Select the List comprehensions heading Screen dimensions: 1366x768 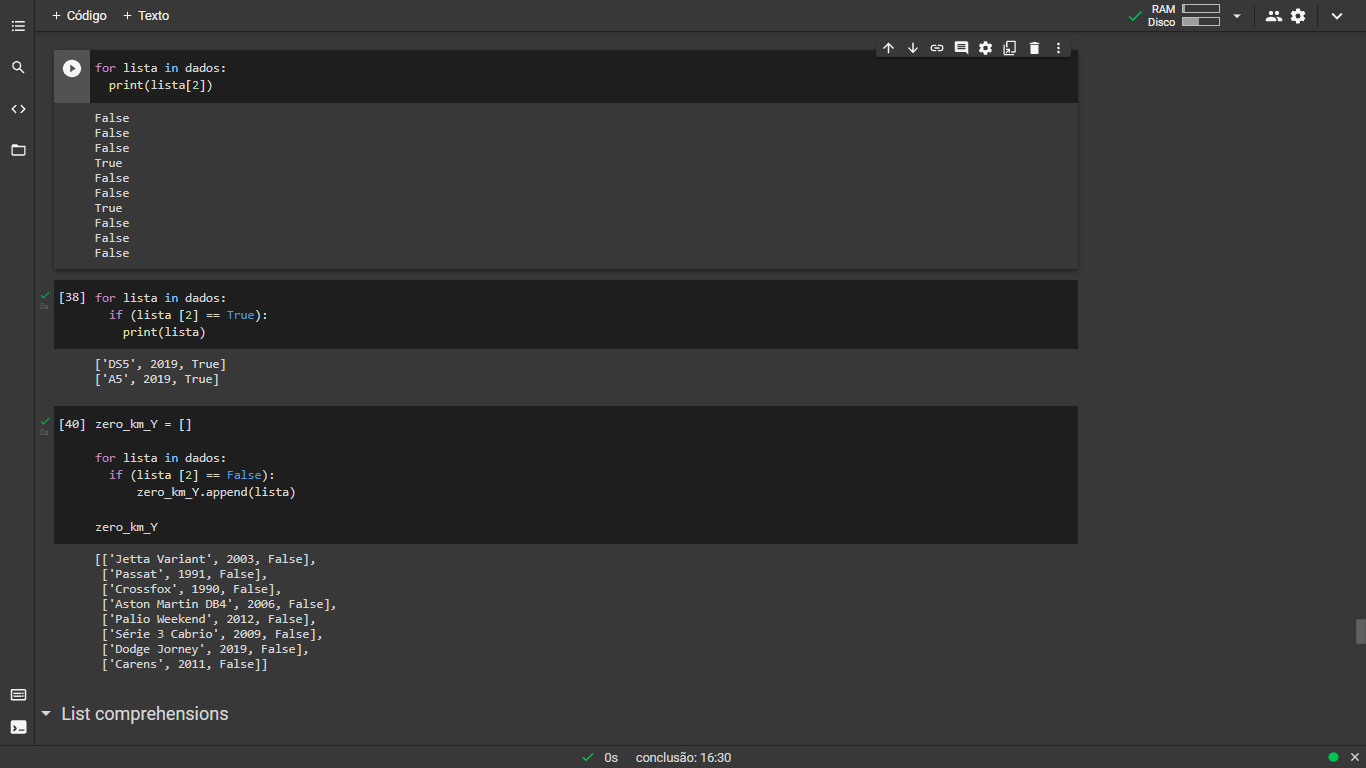[145, 714]
